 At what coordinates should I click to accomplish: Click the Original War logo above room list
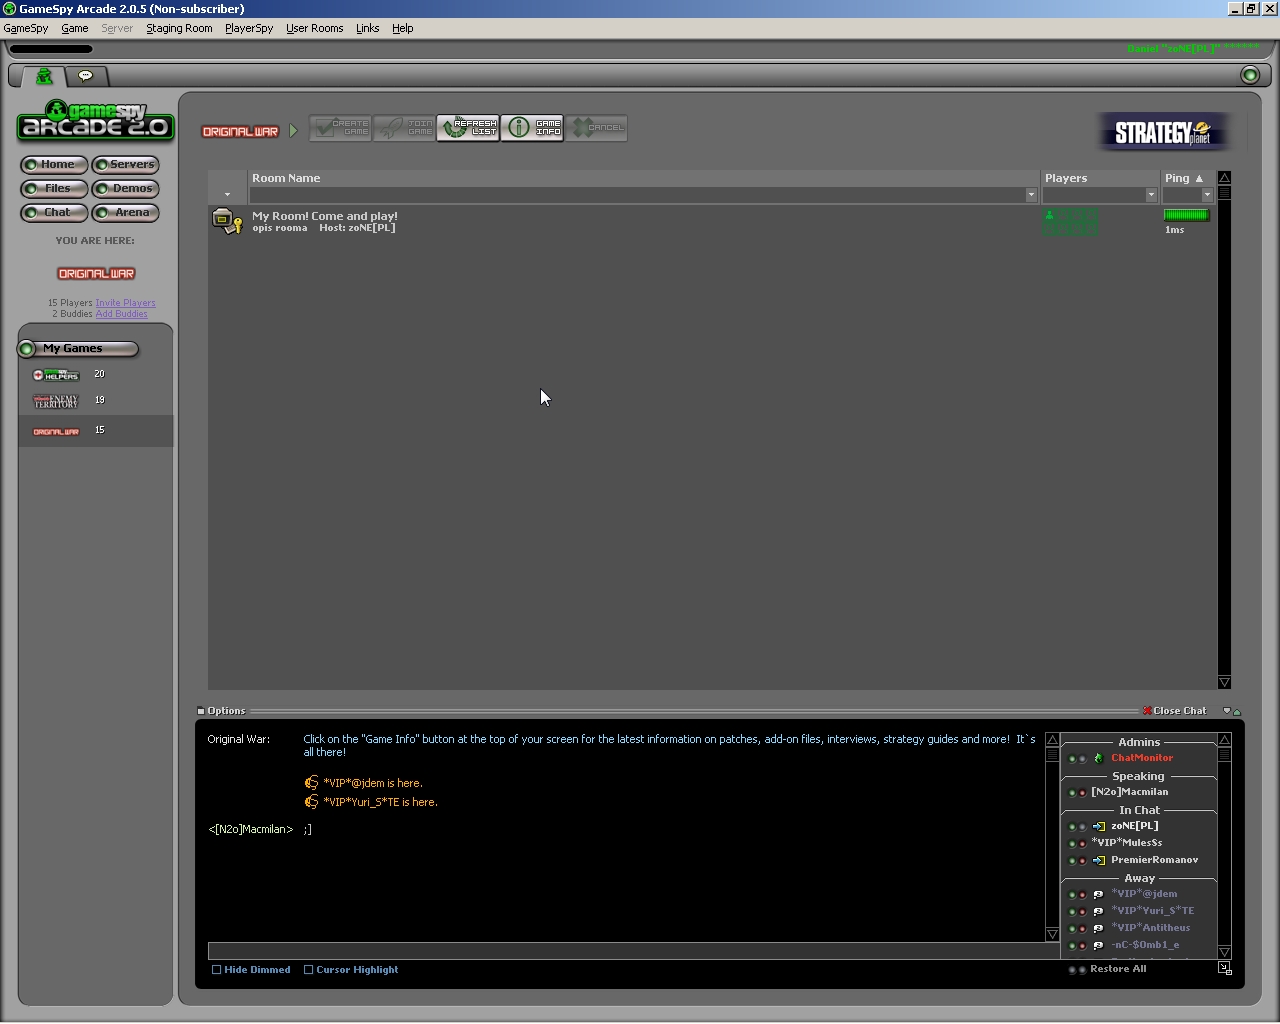[240, 131]
